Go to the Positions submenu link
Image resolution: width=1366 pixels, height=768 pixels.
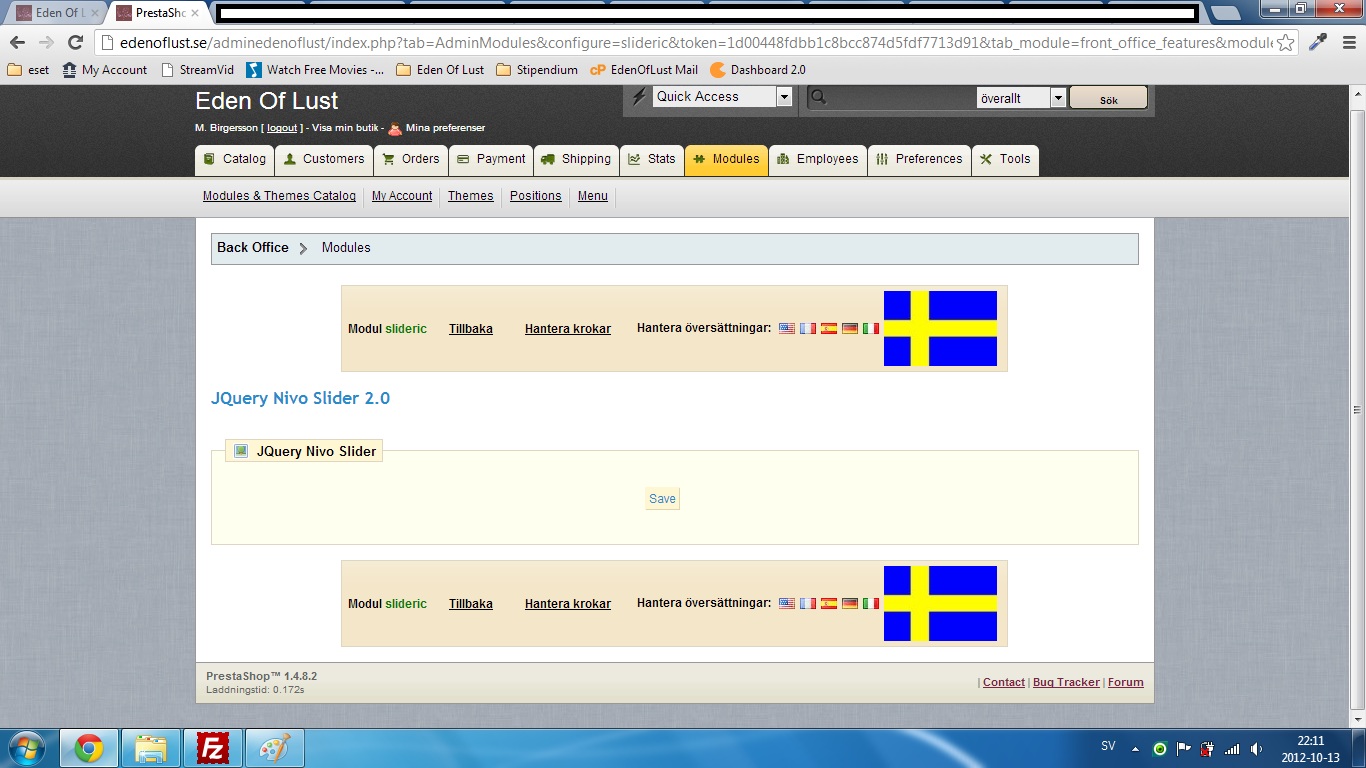point(536,196)
